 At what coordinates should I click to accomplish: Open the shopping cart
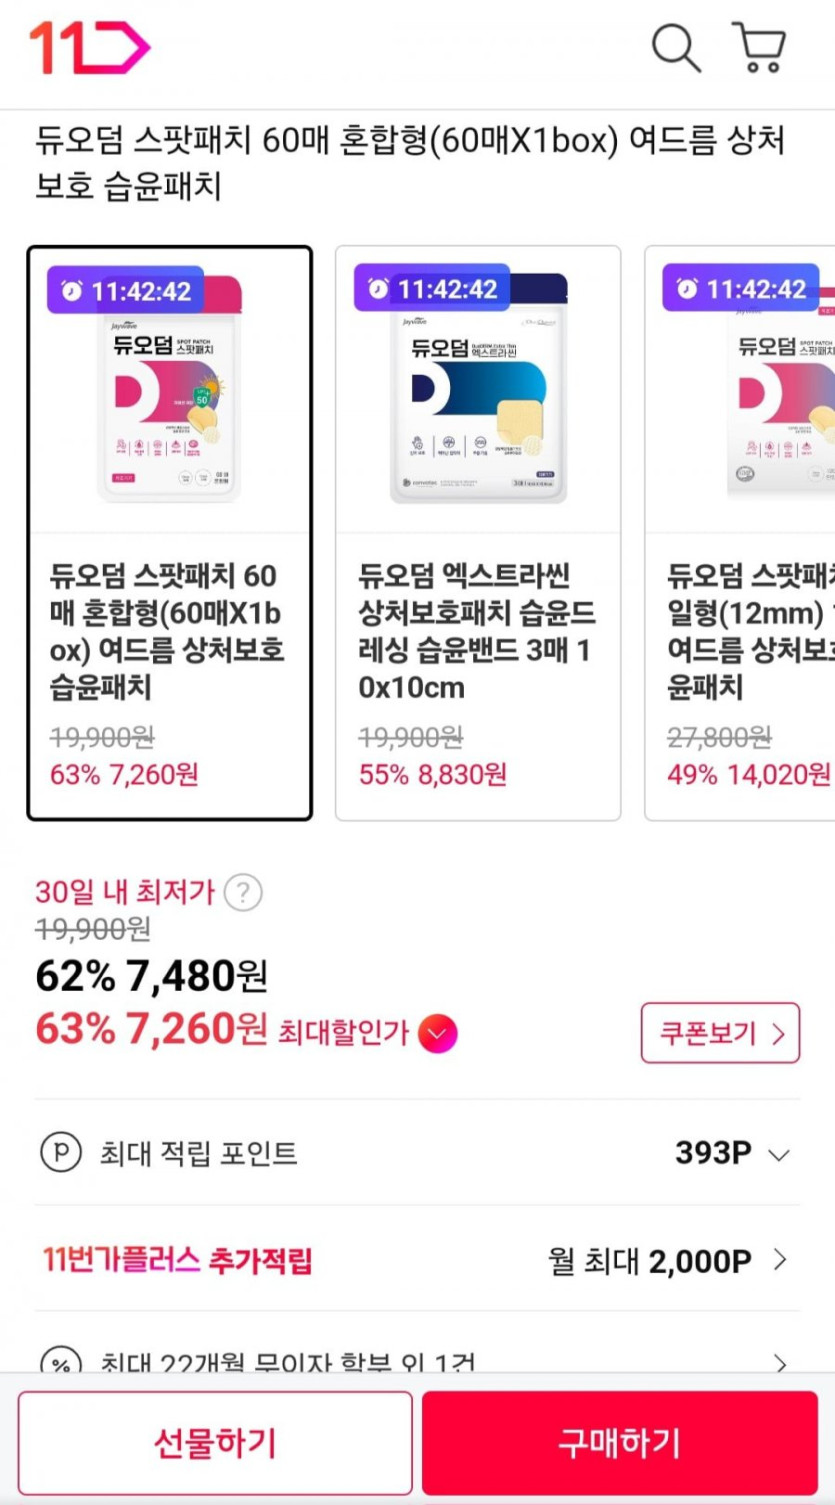pos(760,47)
